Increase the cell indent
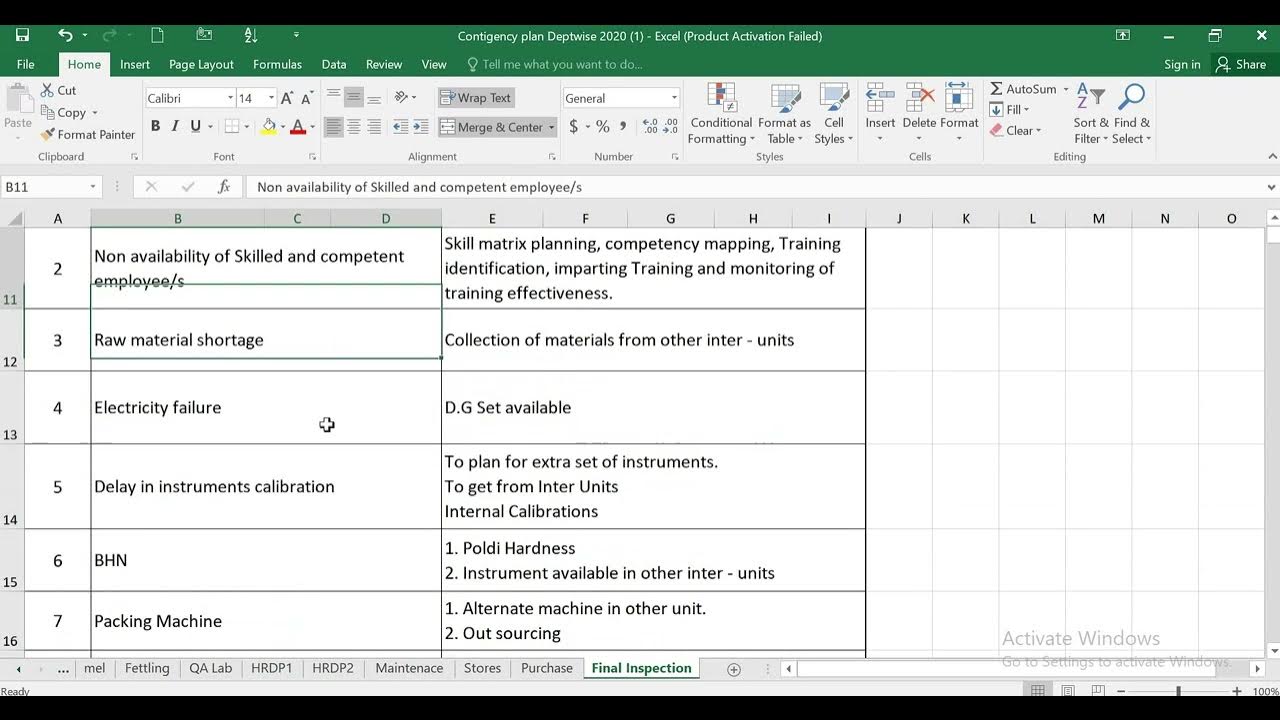 [420, 127]
